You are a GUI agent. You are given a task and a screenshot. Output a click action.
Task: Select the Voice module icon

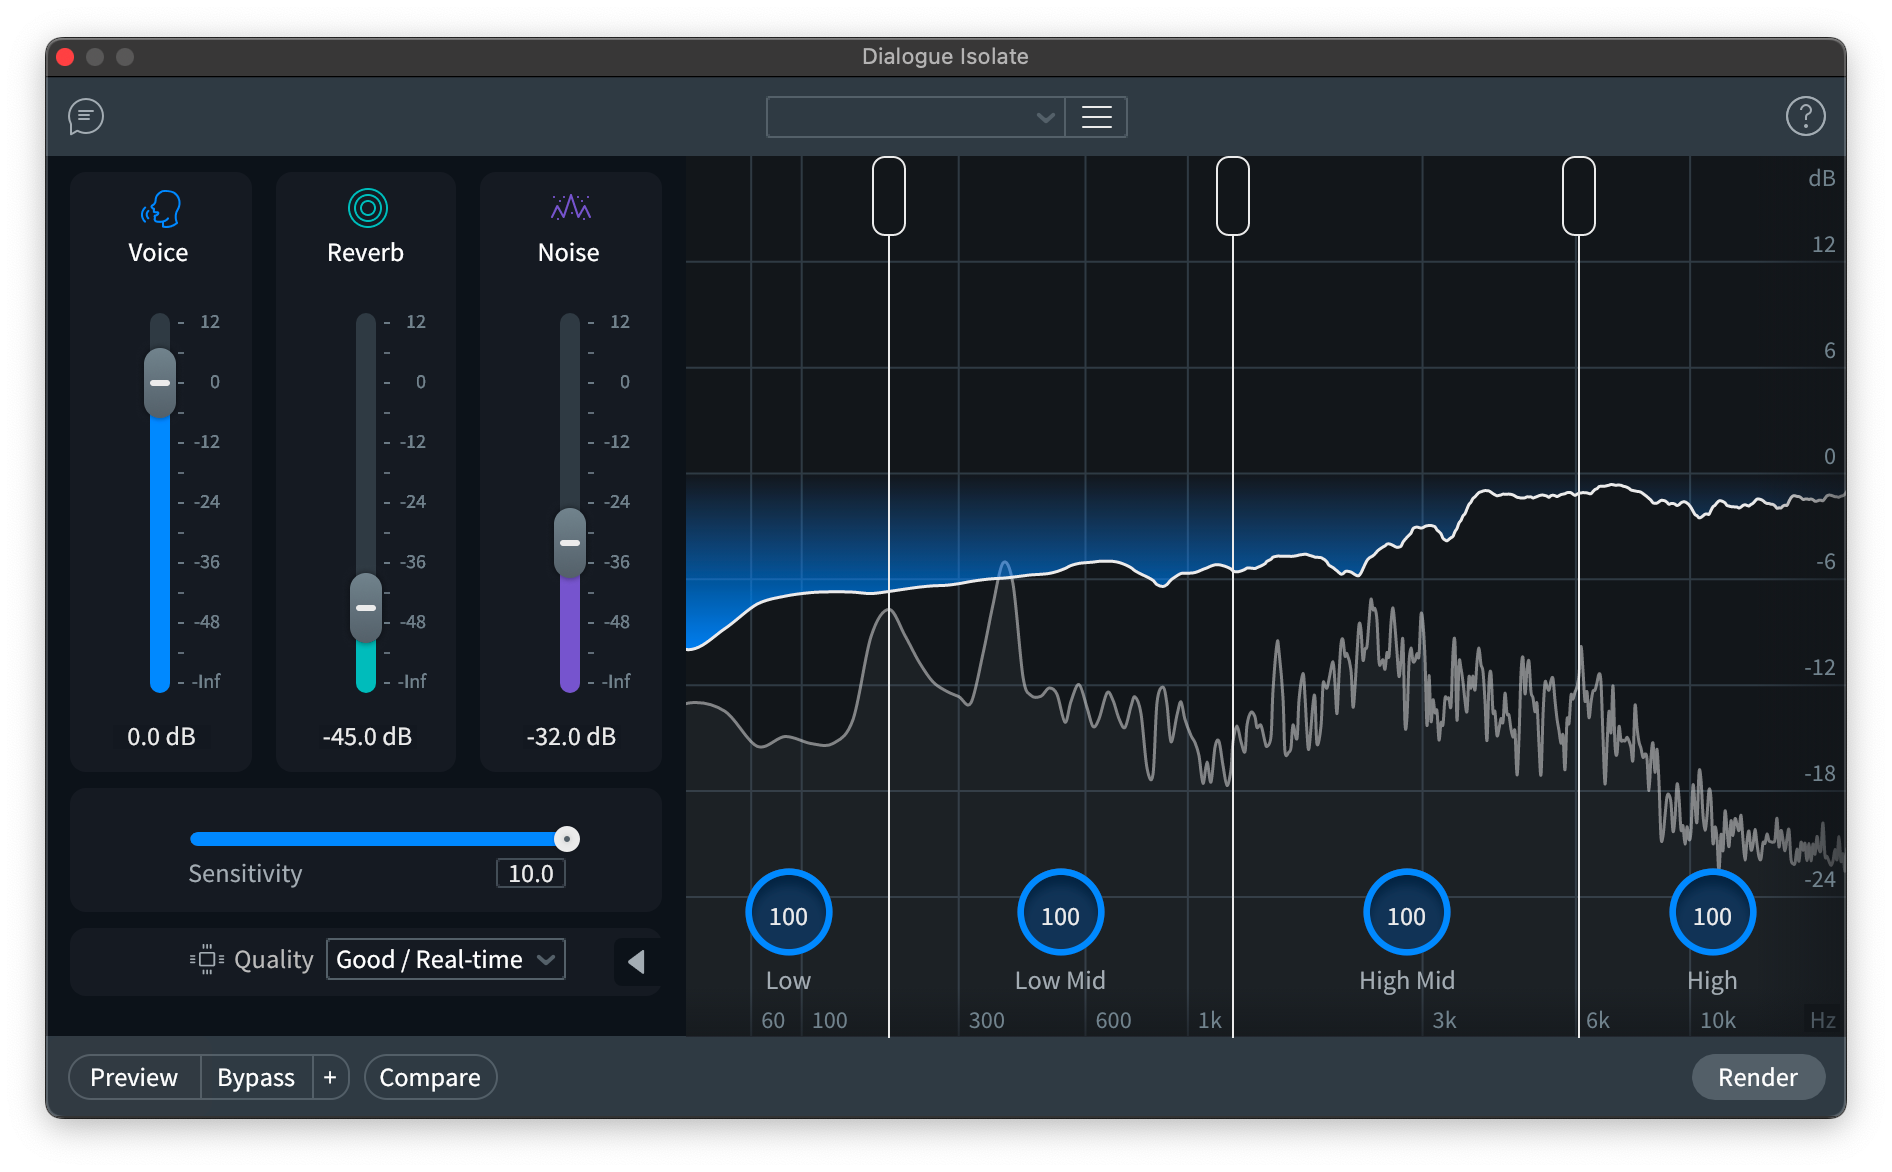pos(159,208)
